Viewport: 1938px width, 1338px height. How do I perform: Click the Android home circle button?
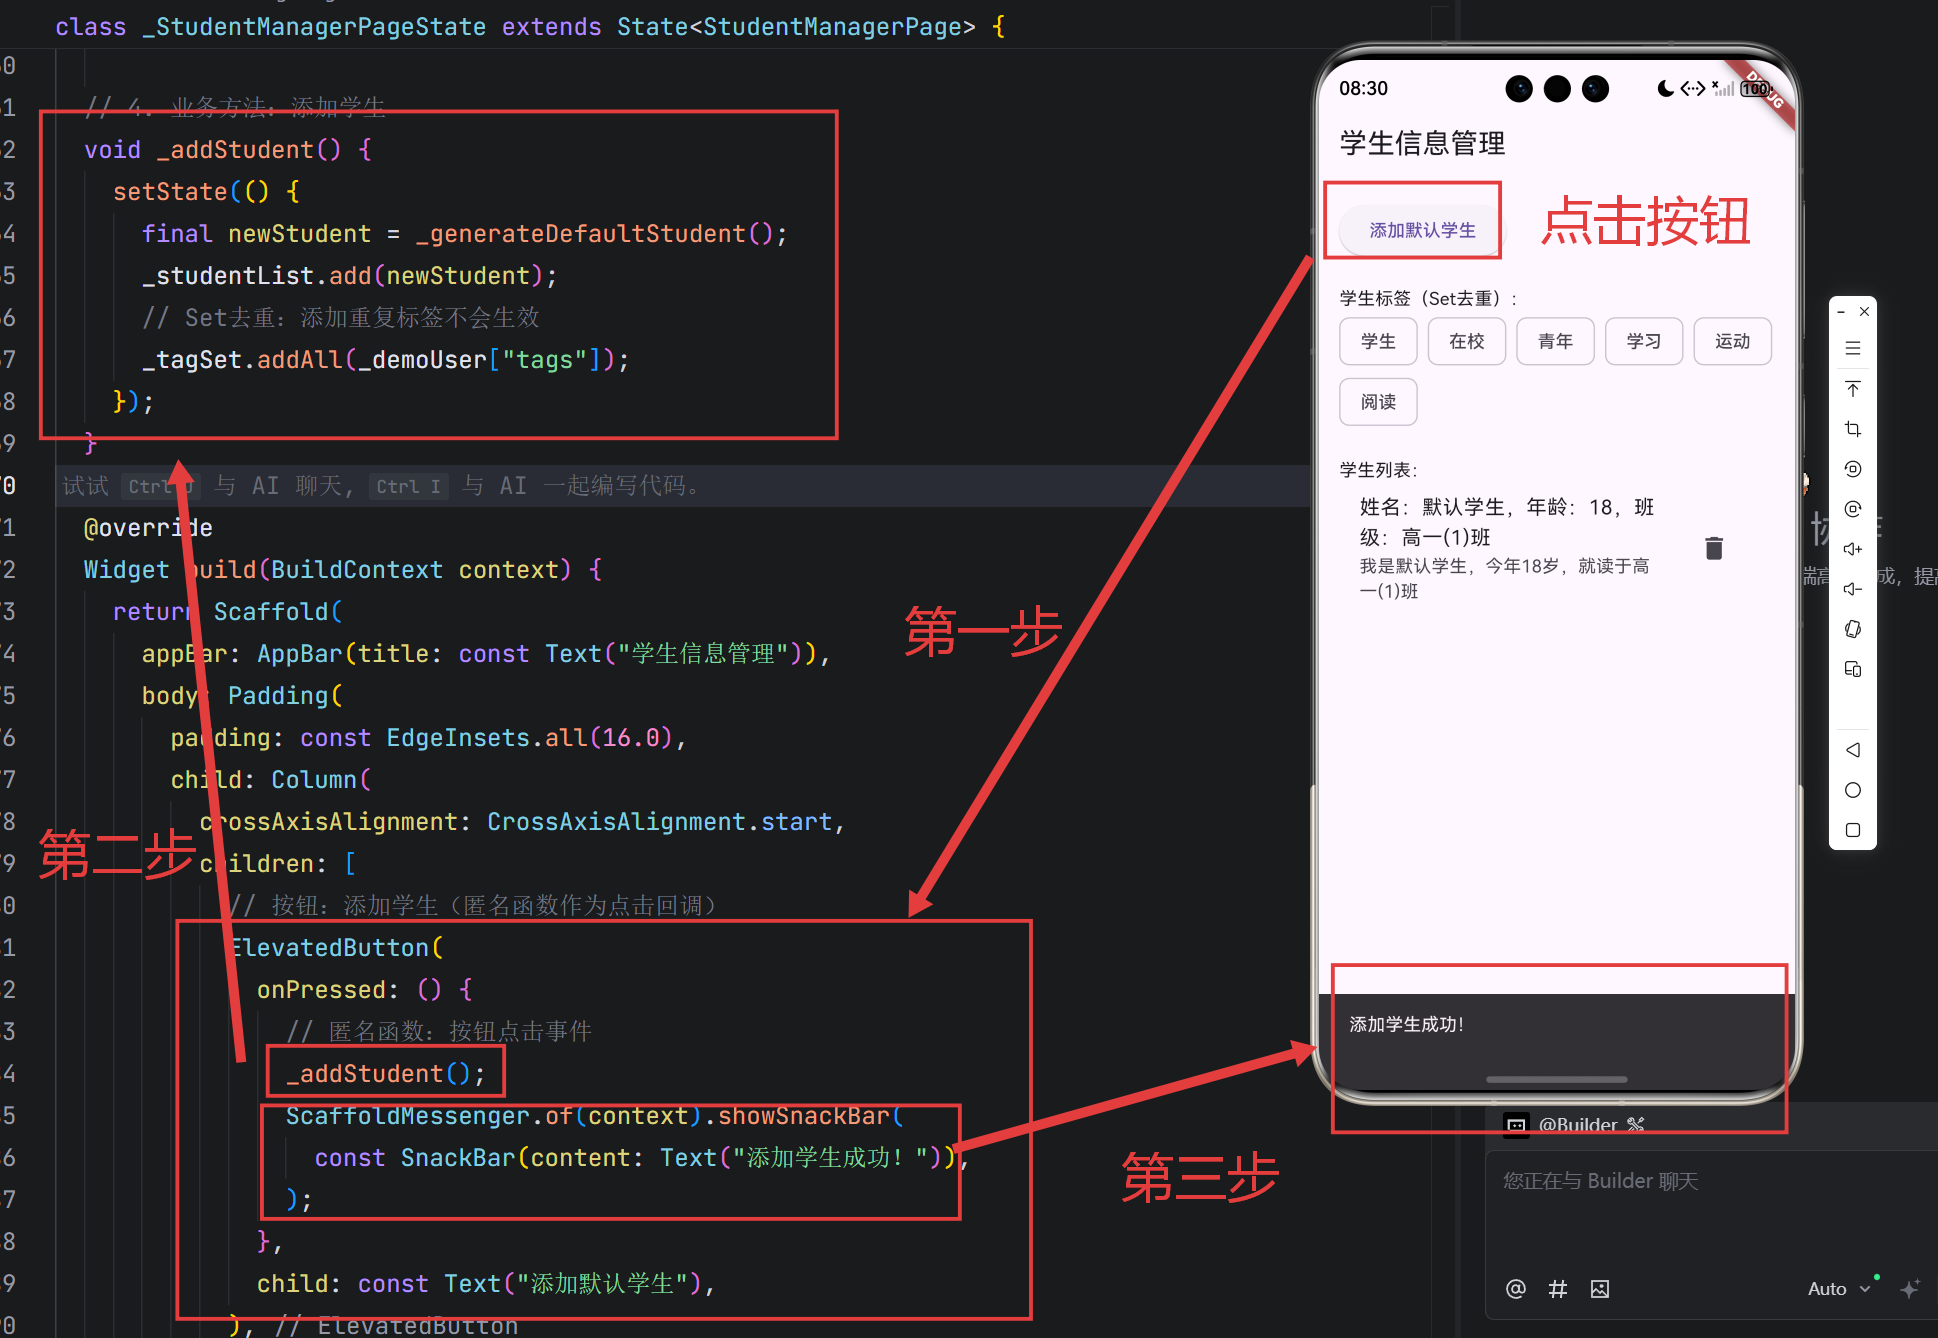tap(1852, 790)
